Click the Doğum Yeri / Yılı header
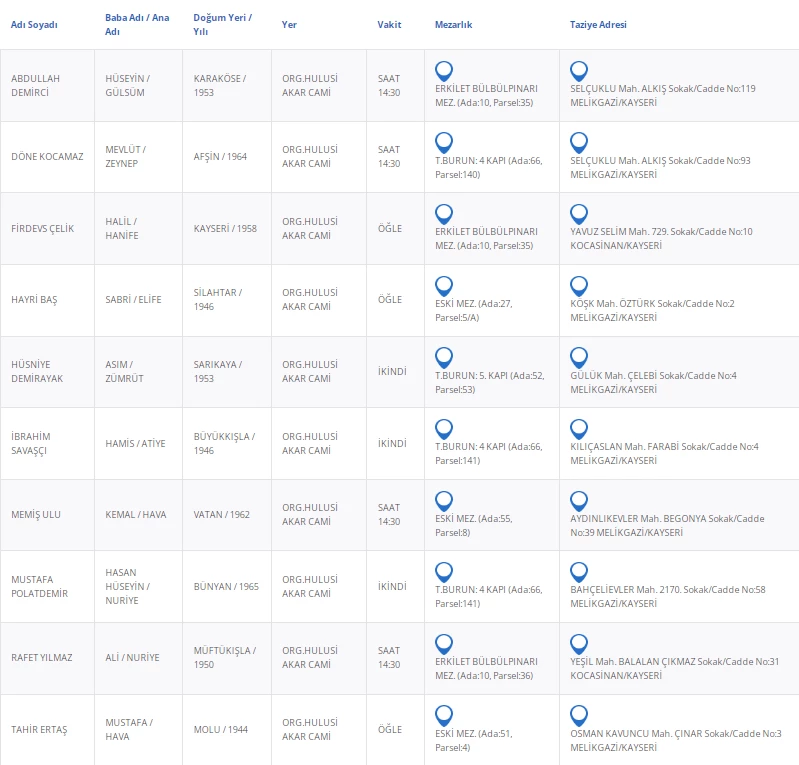Image resolution: width=799 pixels, height=765 pixels. [x=222, y=25]
